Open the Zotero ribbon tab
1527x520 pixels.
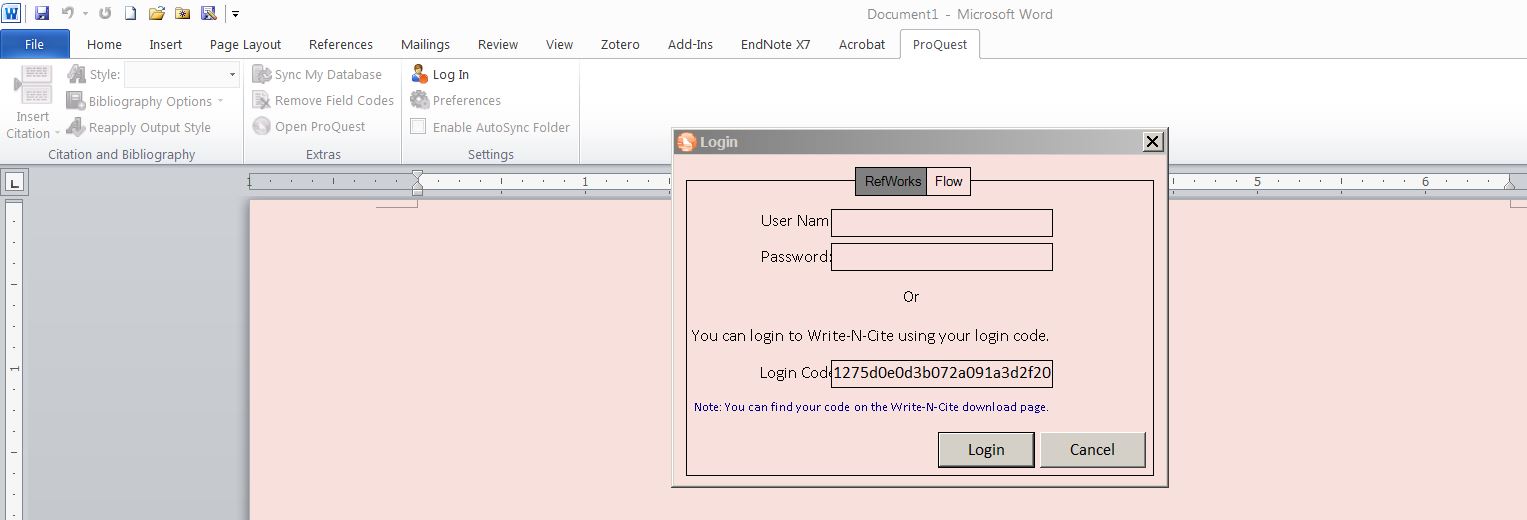tap(620, 44)
